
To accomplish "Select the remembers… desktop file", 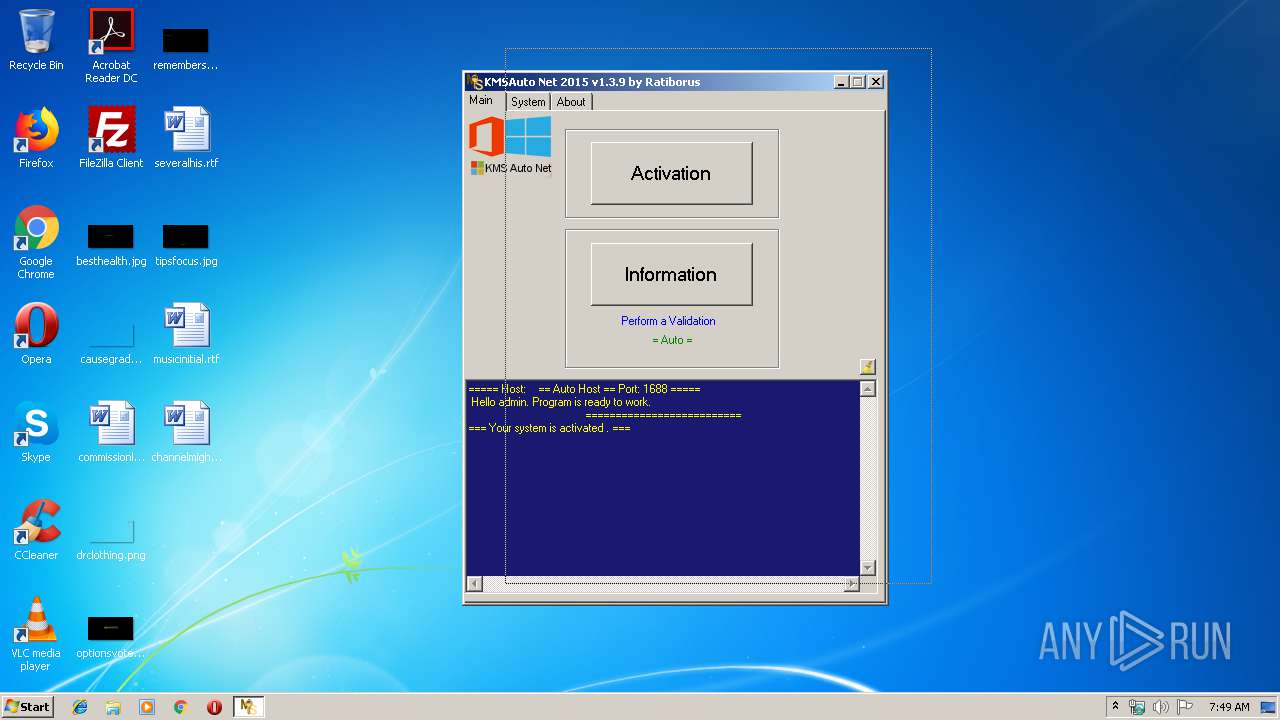I will click(186, 49).
